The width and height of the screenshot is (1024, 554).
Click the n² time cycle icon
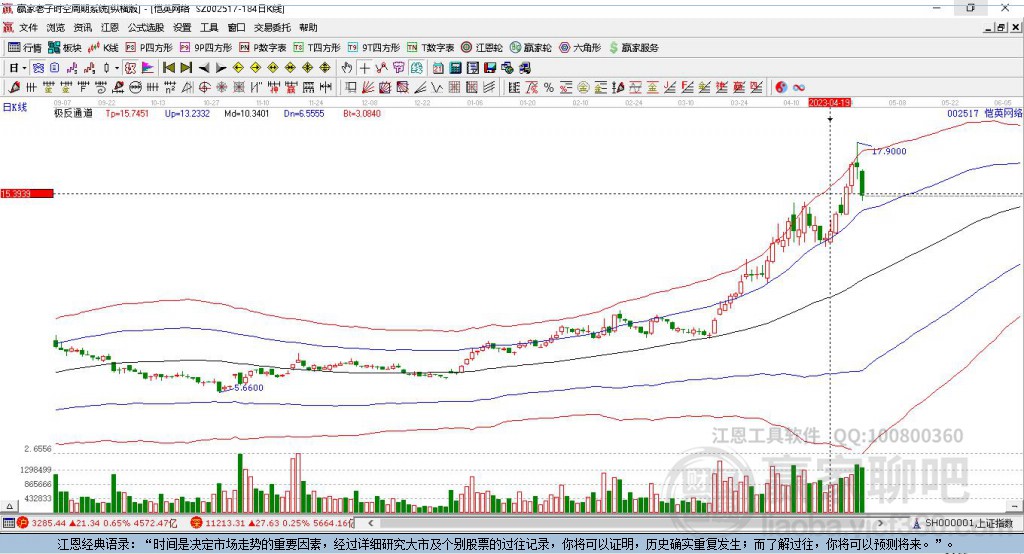click(170, 88)
